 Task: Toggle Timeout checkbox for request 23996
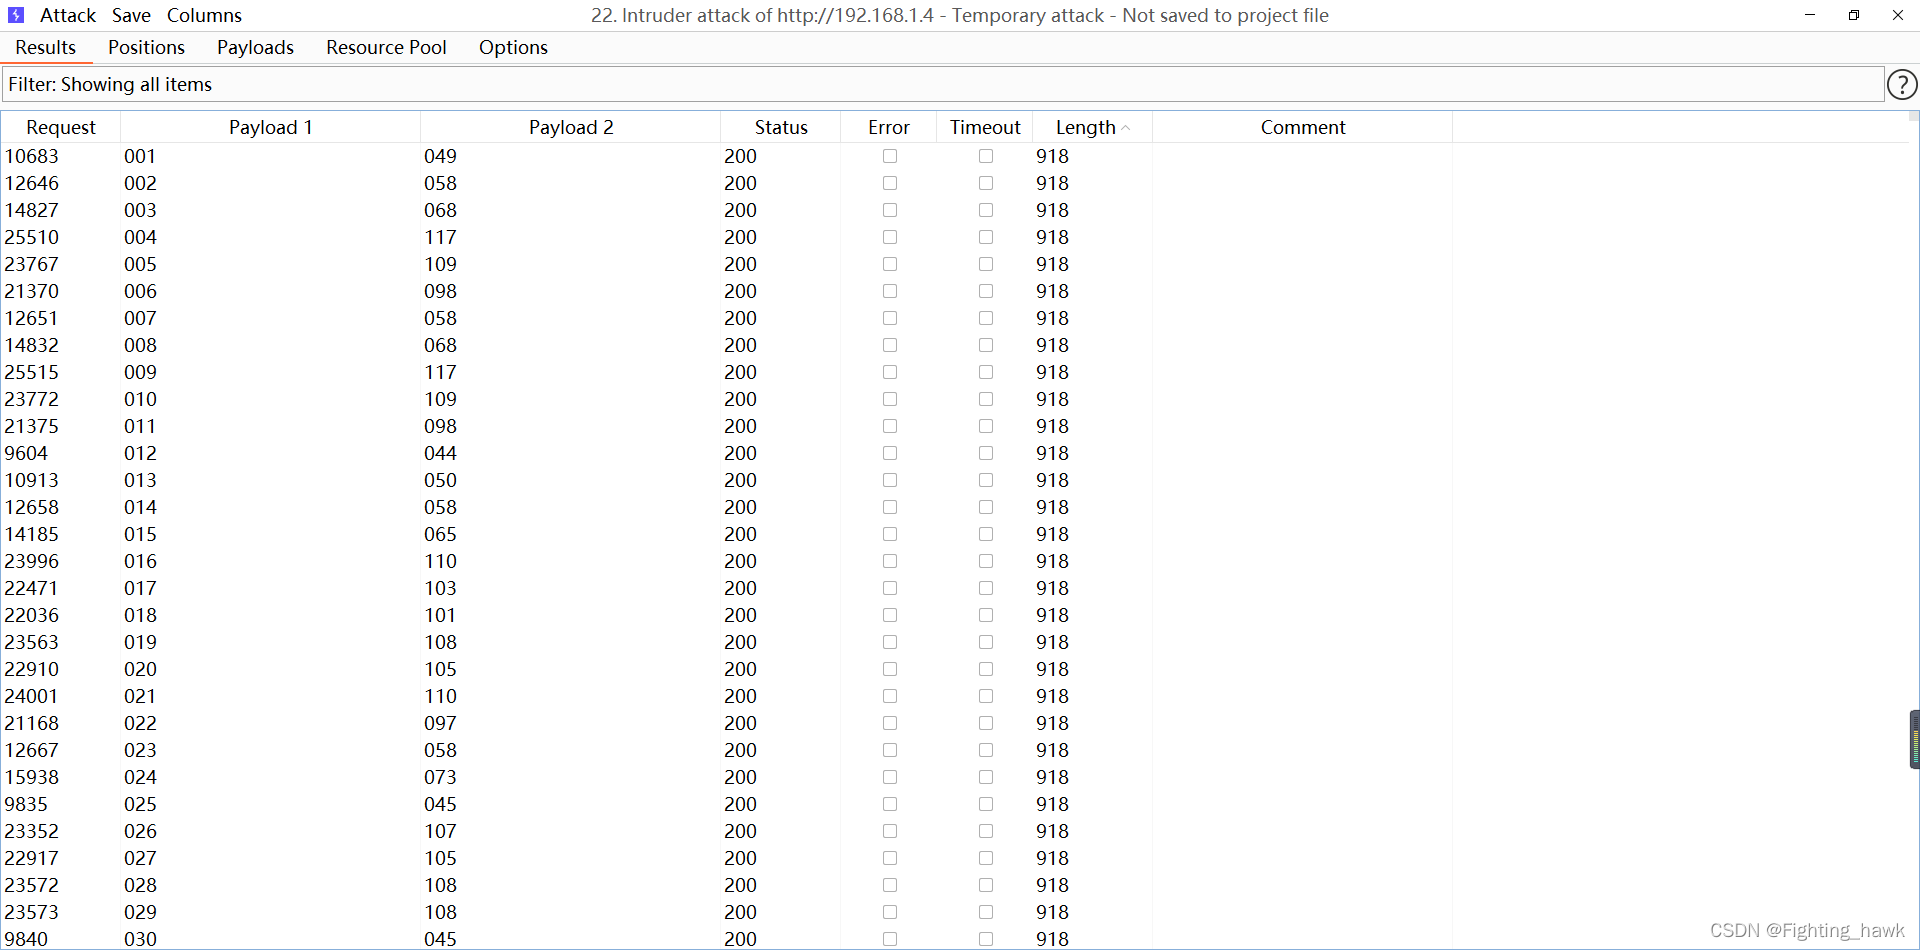tap(986, 561)
